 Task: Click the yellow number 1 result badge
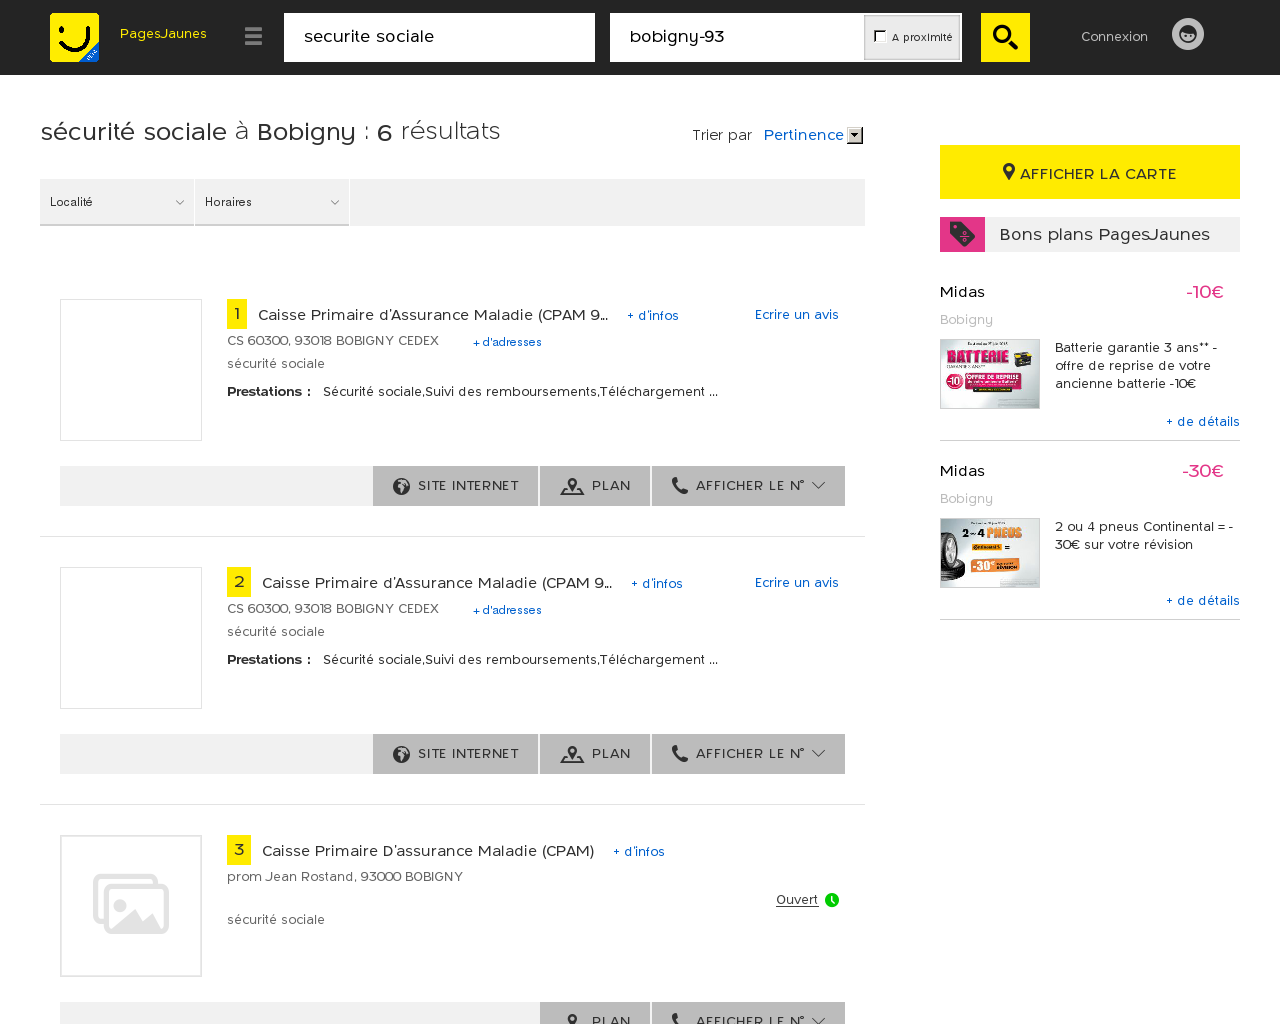[x=237, y=314]
